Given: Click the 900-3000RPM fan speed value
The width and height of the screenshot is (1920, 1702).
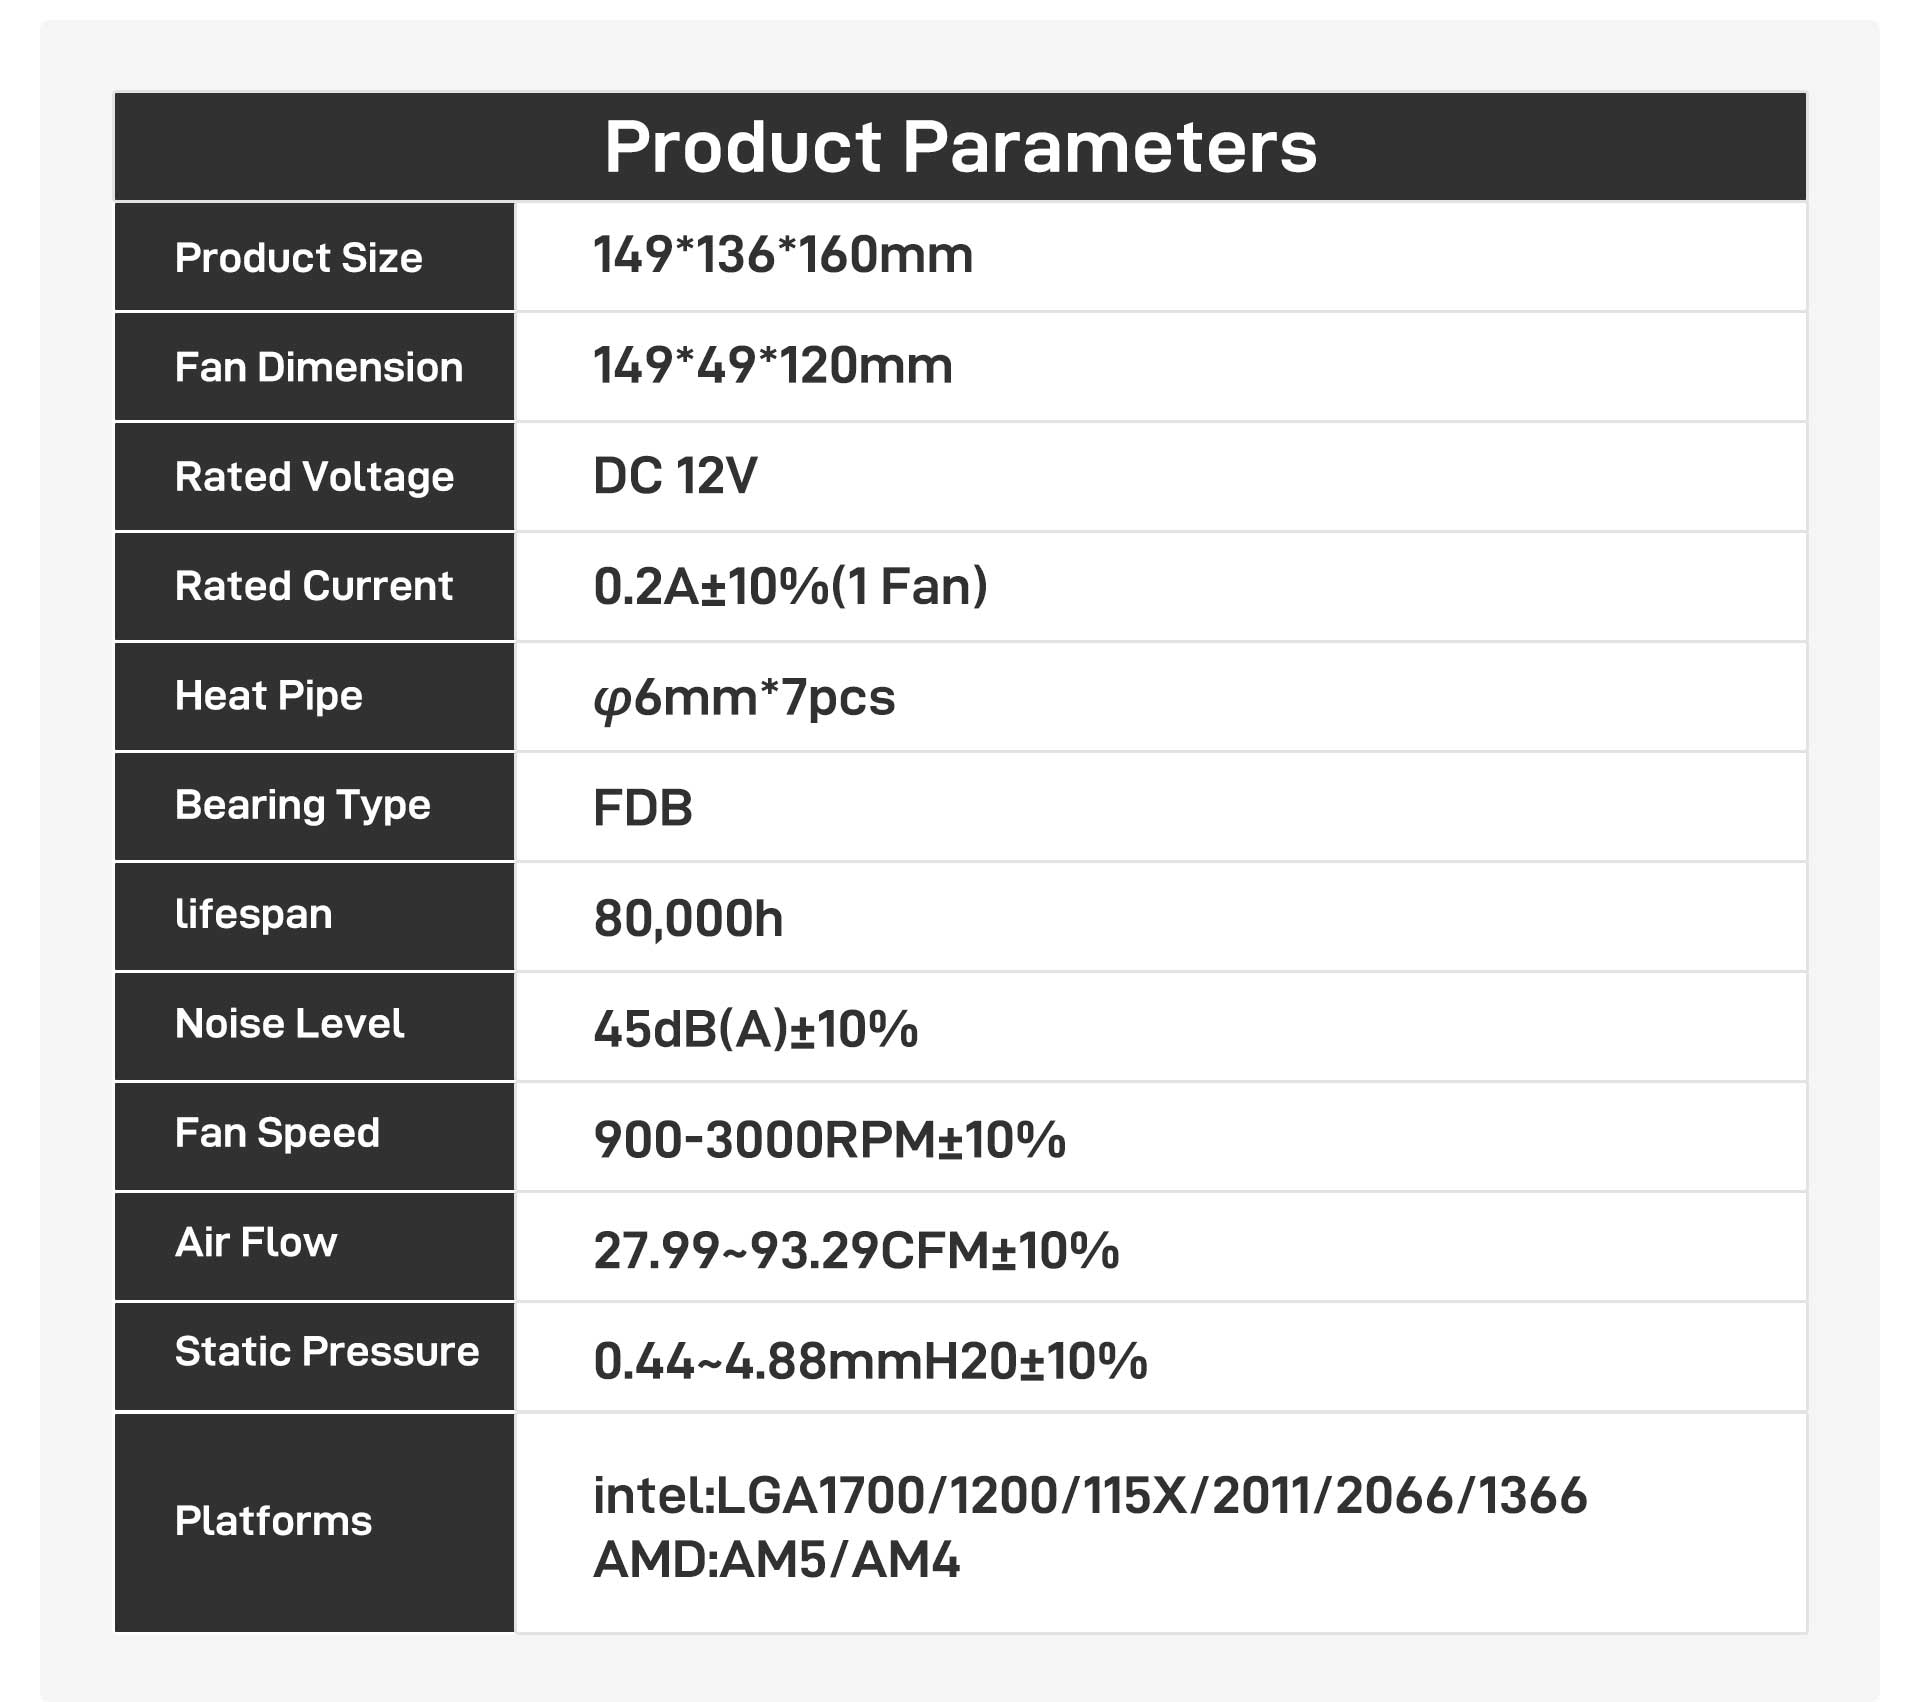Looking at the screenshot, I should tap(829, 1139).
